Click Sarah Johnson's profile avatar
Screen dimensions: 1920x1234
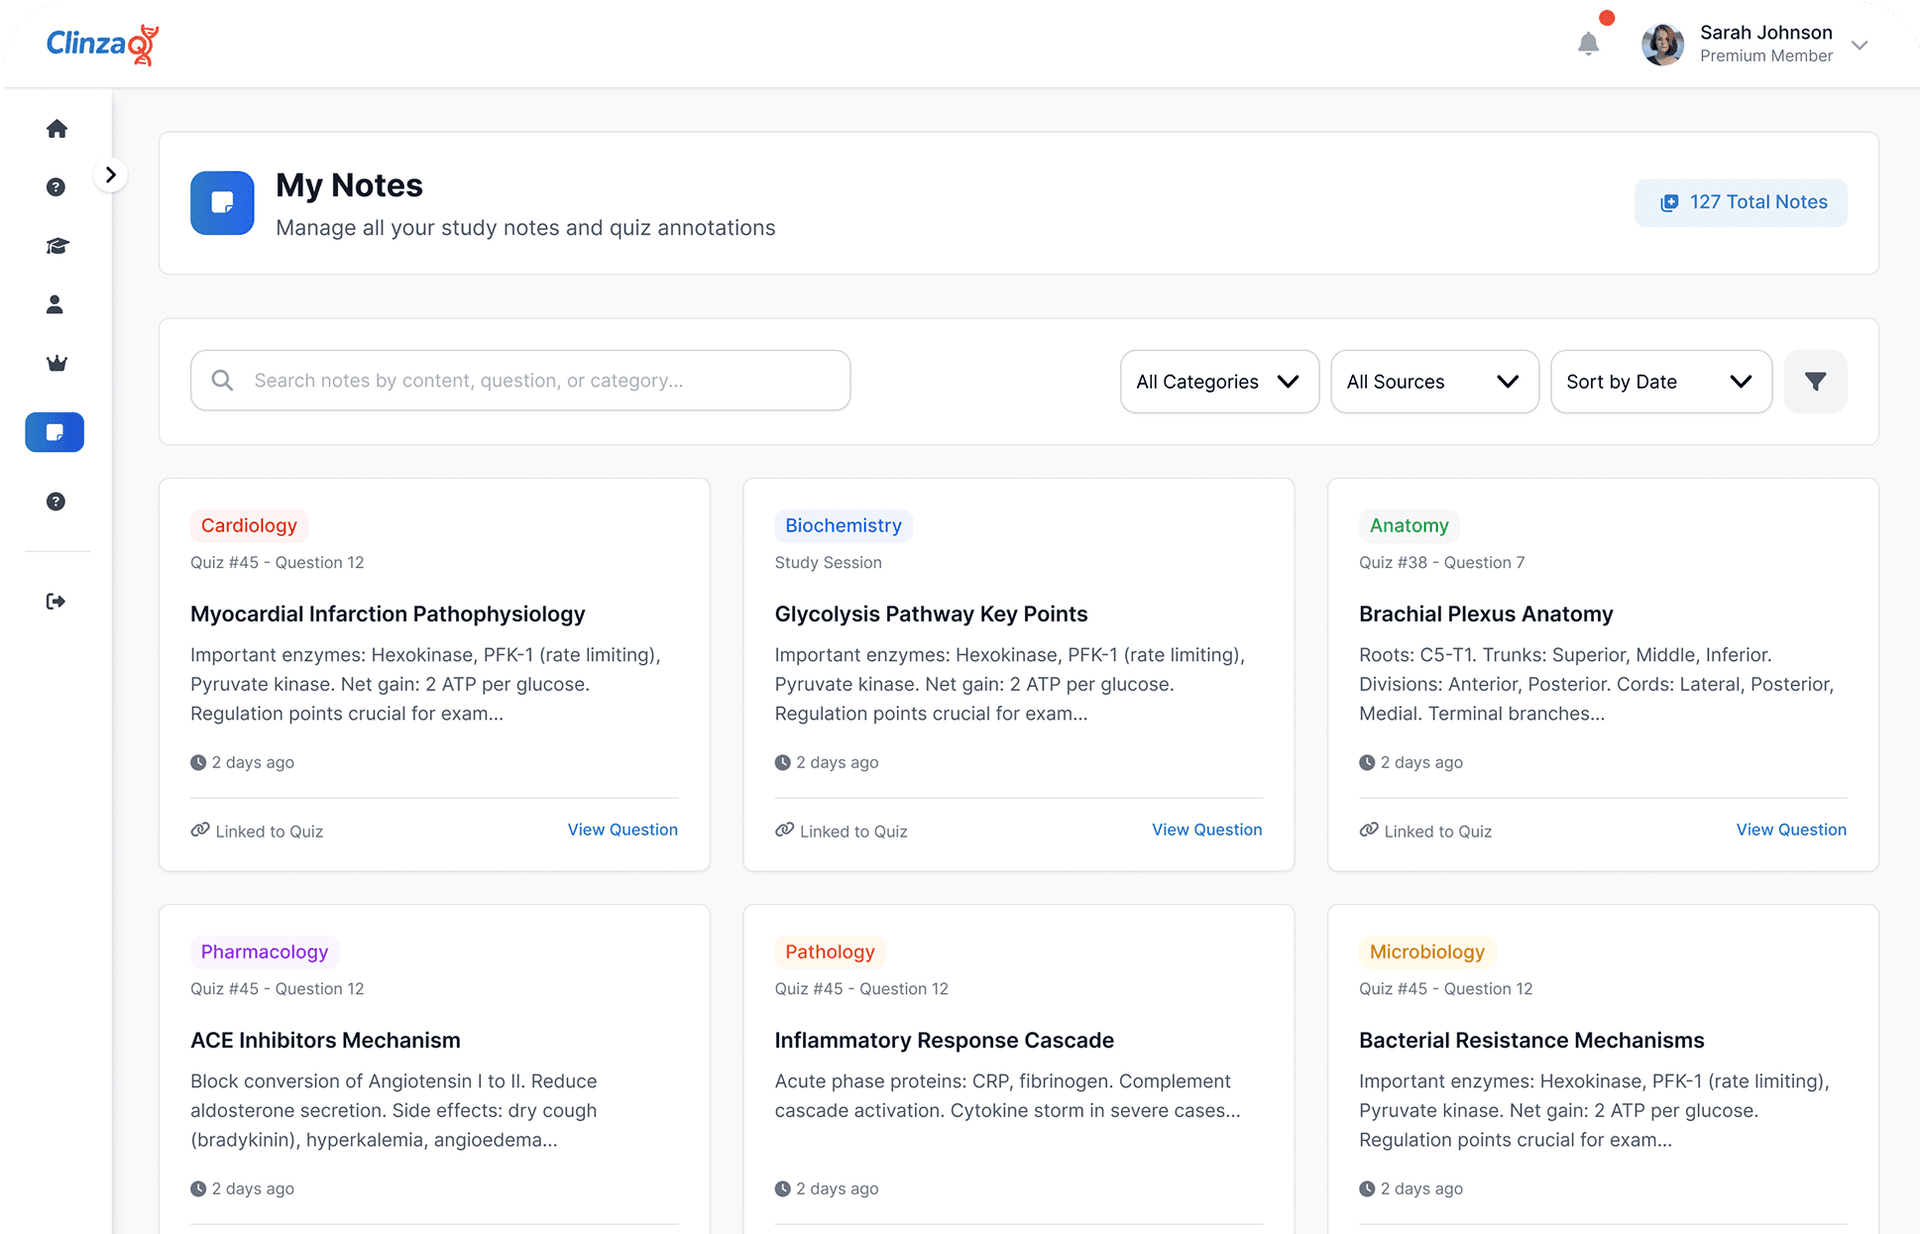(x=1663, y=45)
